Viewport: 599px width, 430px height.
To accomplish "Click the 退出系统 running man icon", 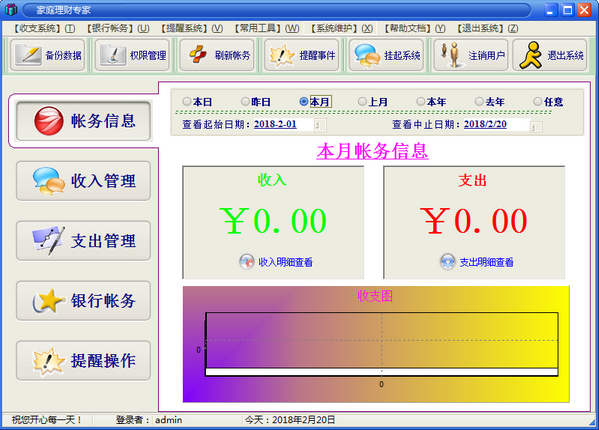I will [531, 55].
